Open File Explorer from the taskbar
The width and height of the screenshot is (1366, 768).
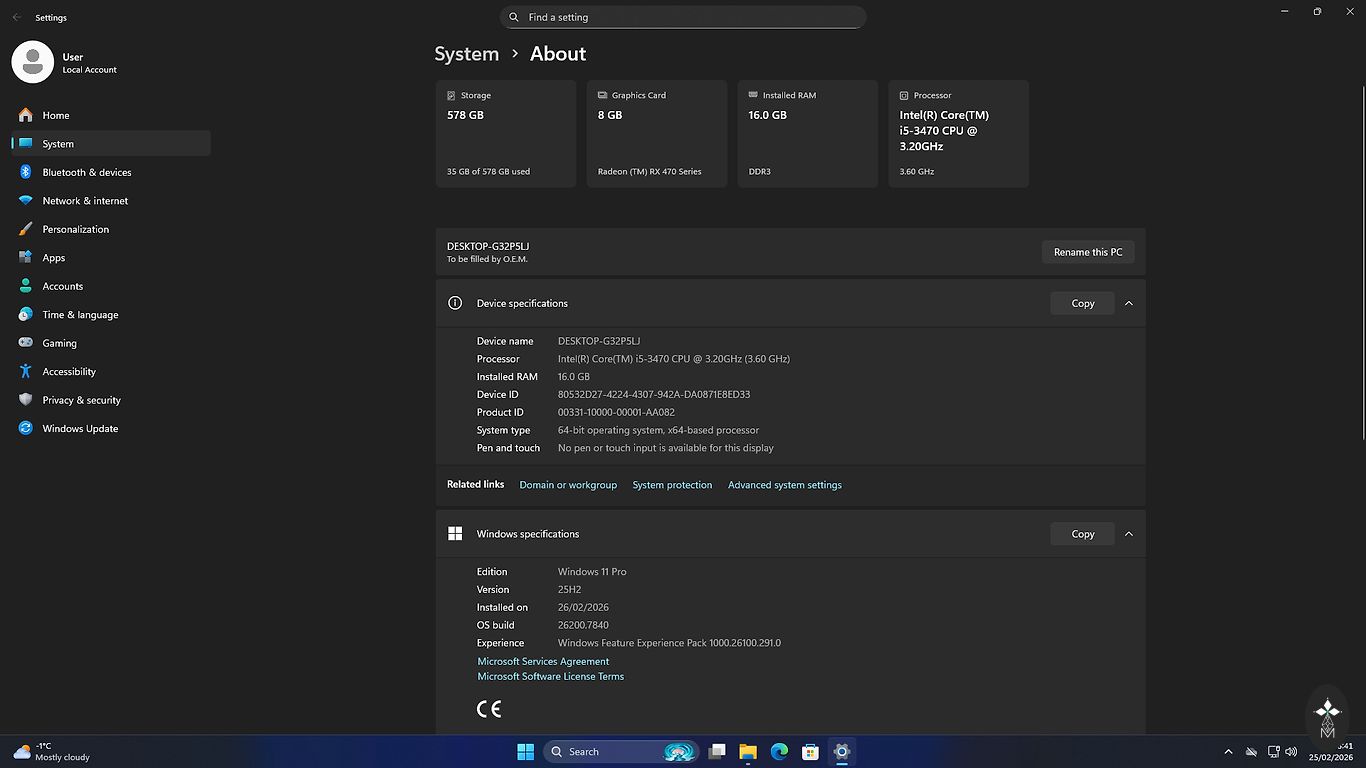[x=748, y=752]
